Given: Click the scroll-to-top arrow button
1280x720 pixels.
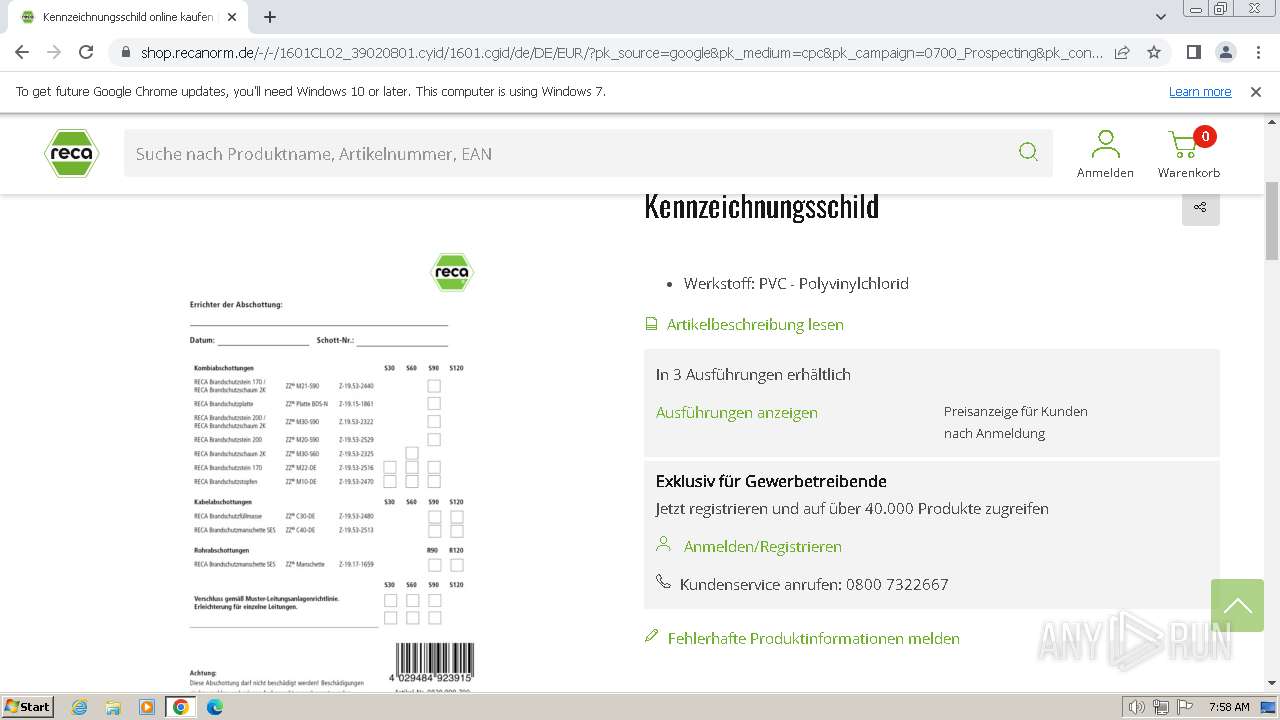Looking at the screenshot, I should [x=1237, y=605].
